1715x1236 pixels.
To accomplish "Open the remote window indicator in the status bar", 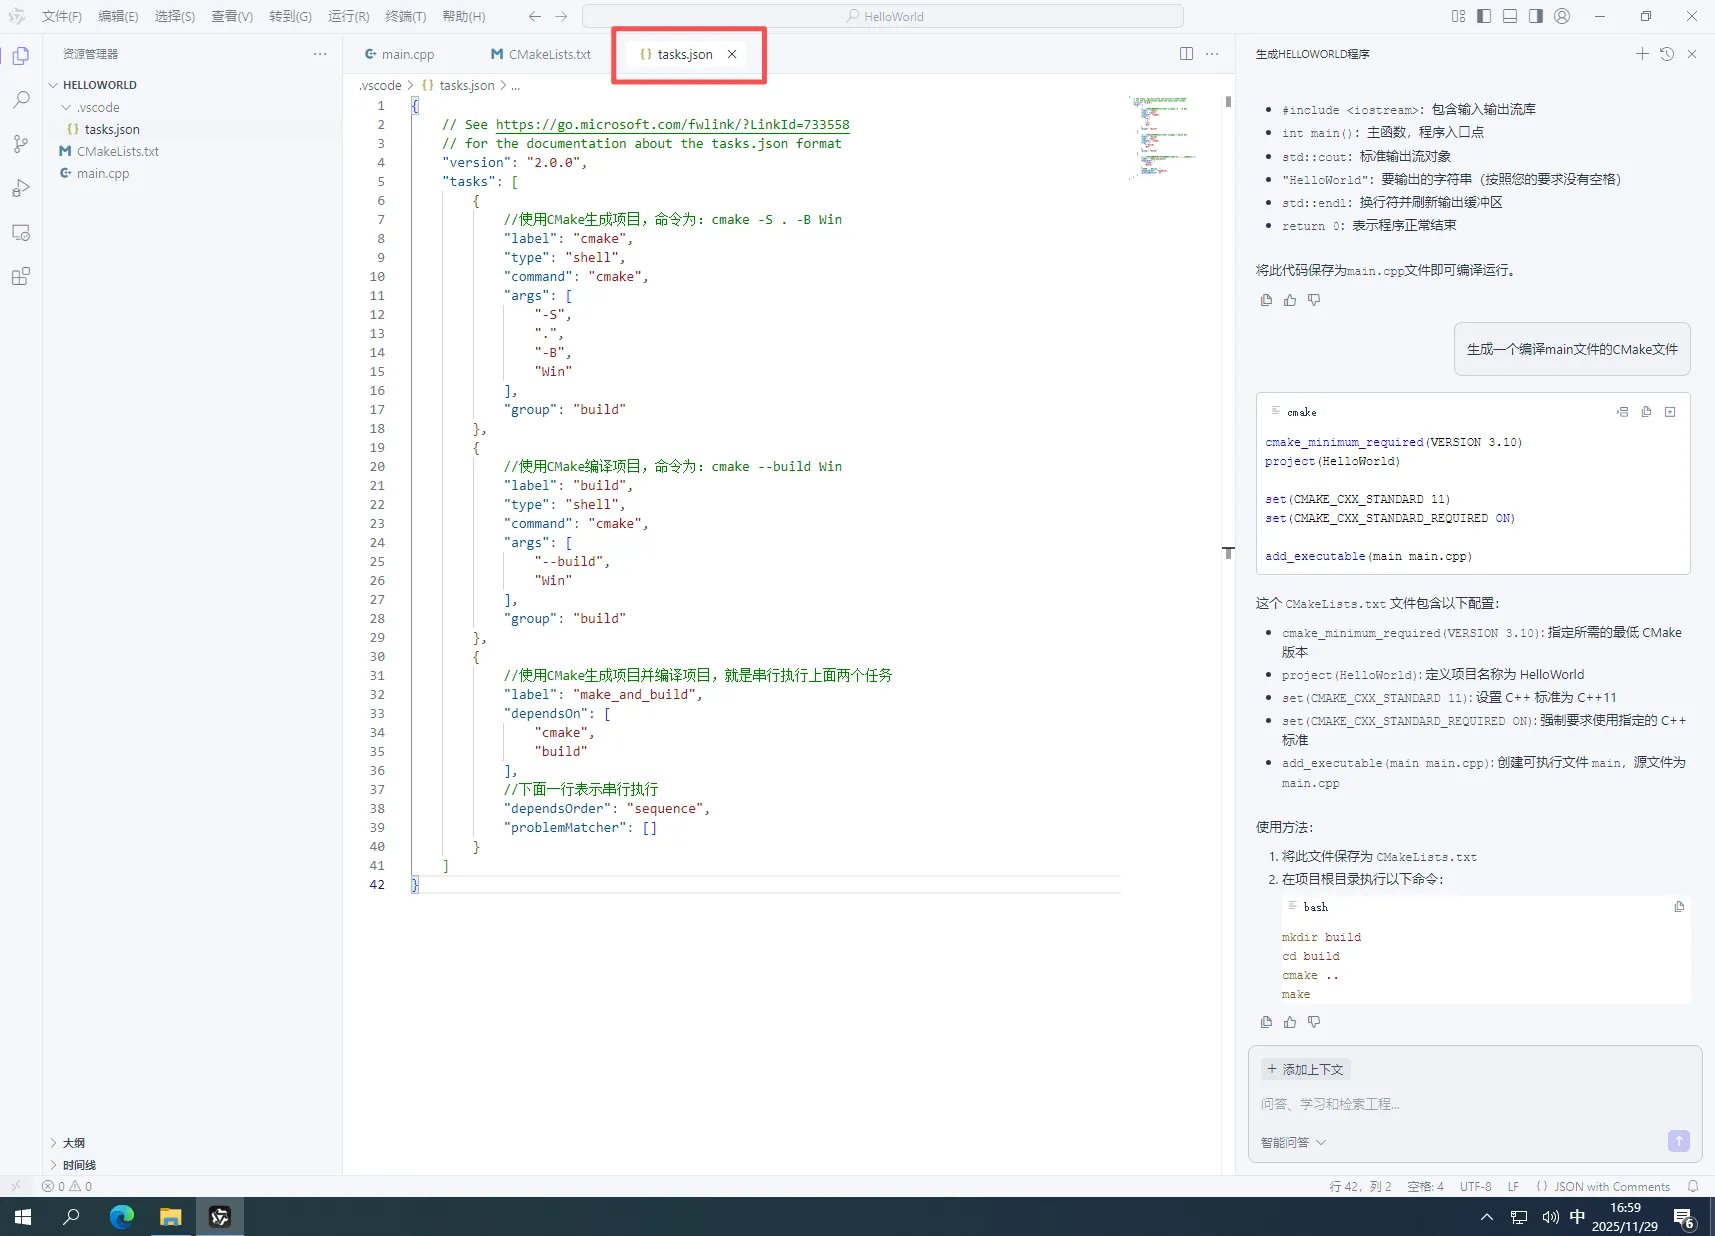I will pos(16,1187).
